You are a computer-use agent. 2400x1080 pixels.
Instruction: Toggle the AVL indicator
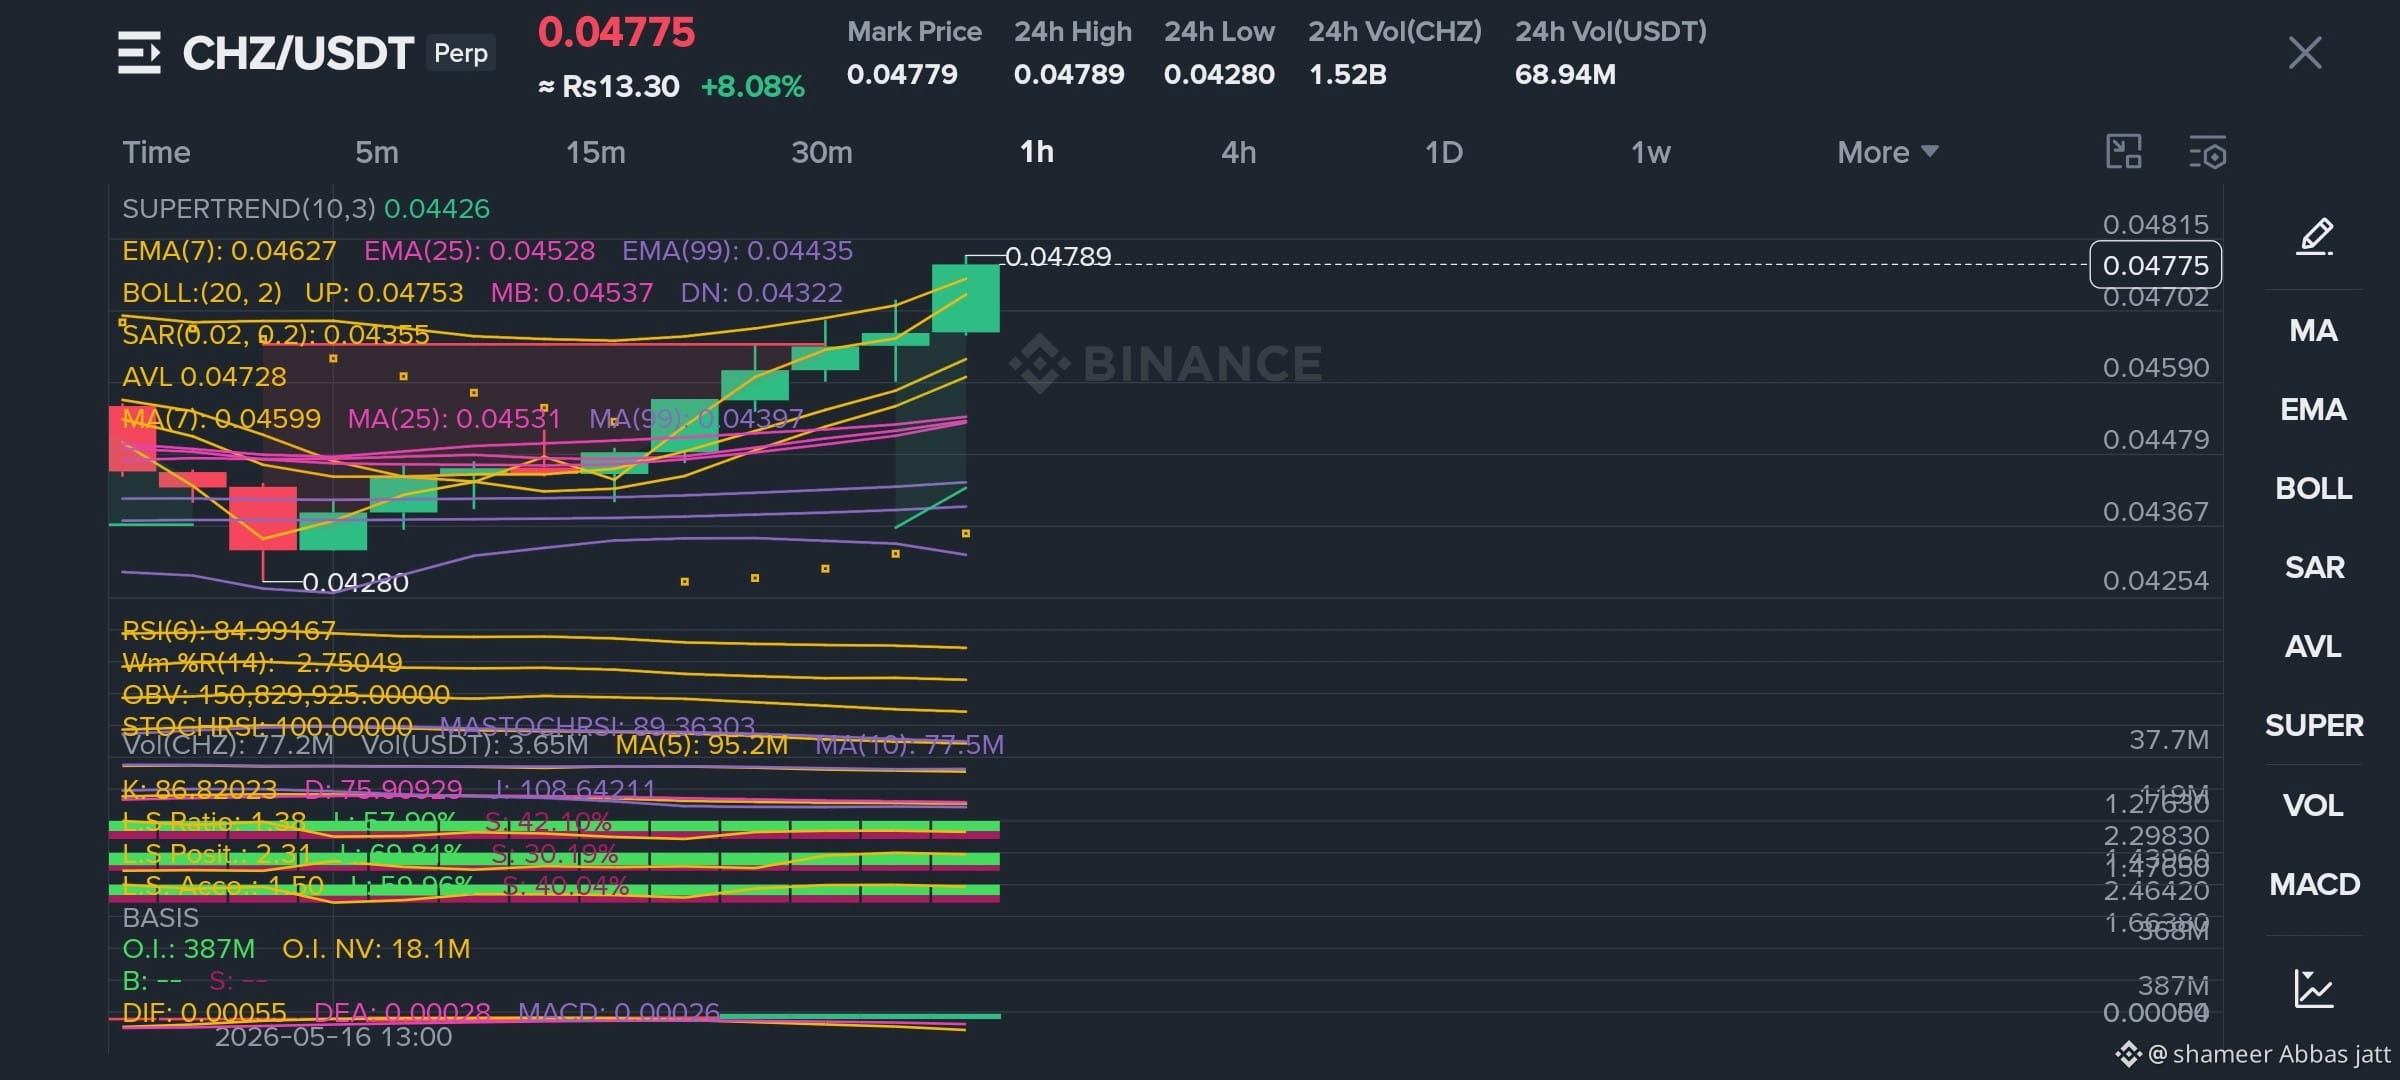2314,646
